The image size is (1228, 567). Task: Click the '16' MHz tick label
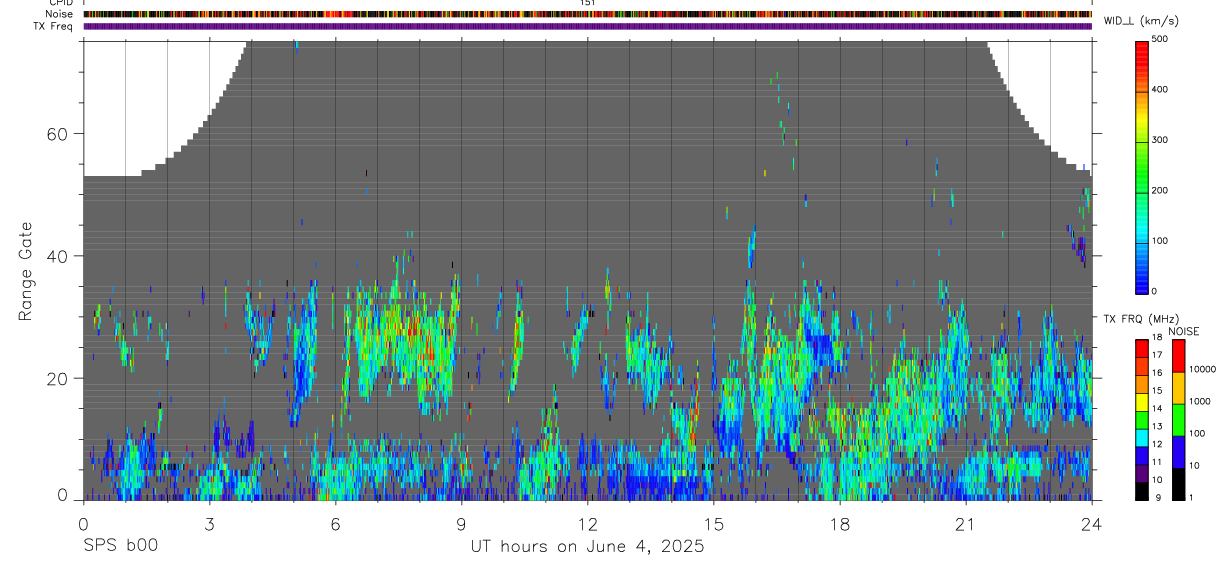tap(1158, 373)
